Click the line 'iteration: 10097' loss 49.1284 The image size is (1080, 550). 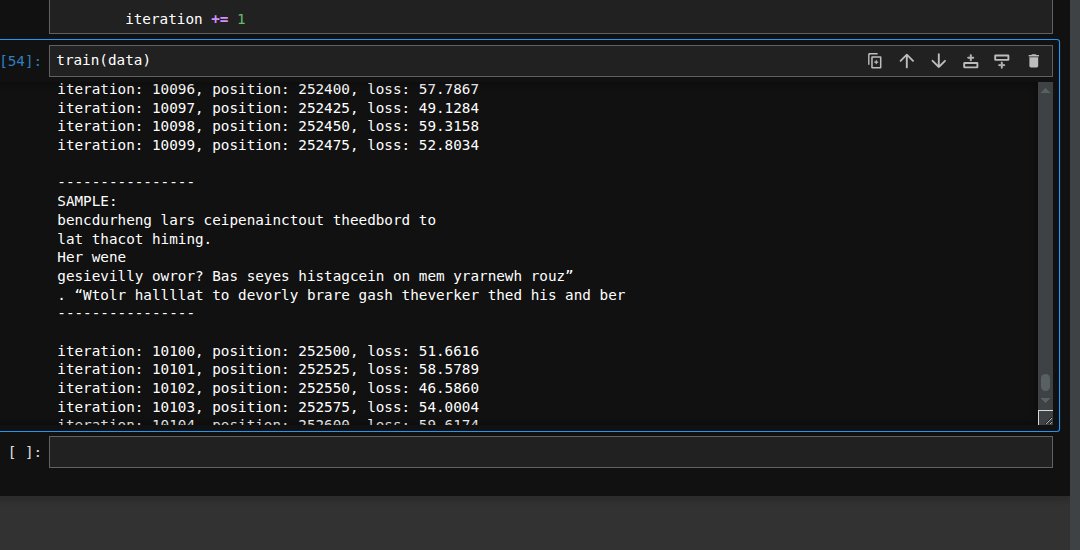point(268,108)
